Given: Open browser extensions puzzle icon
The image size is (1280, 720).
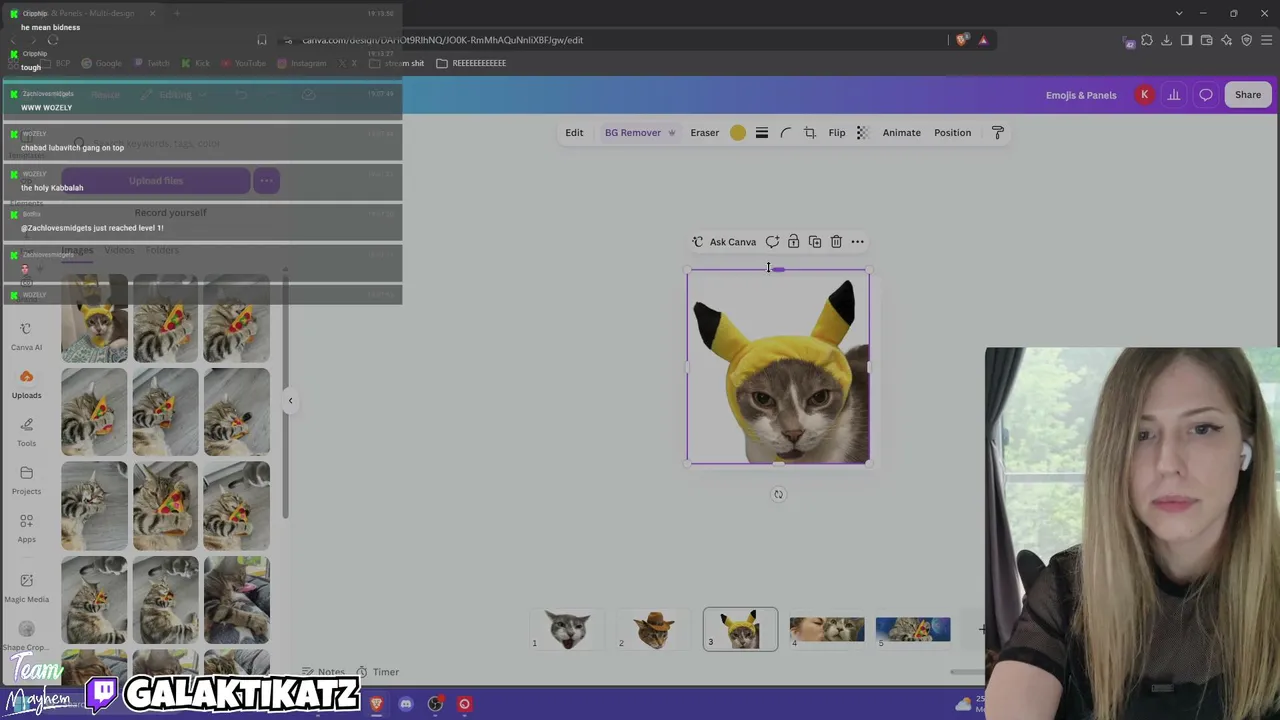Looking at the screenshot, I should coord(1147,40).
